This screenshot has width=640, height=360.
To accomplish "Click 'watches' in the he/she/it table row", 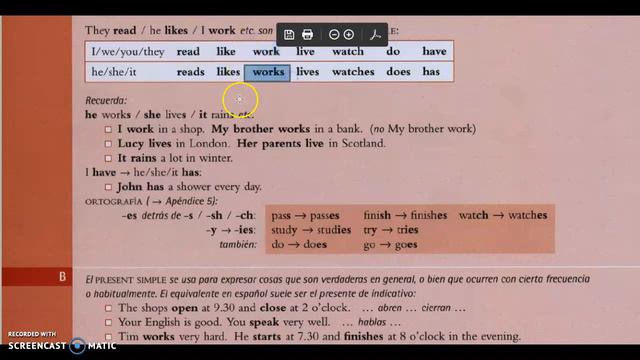I will click(x=353, y=71).
